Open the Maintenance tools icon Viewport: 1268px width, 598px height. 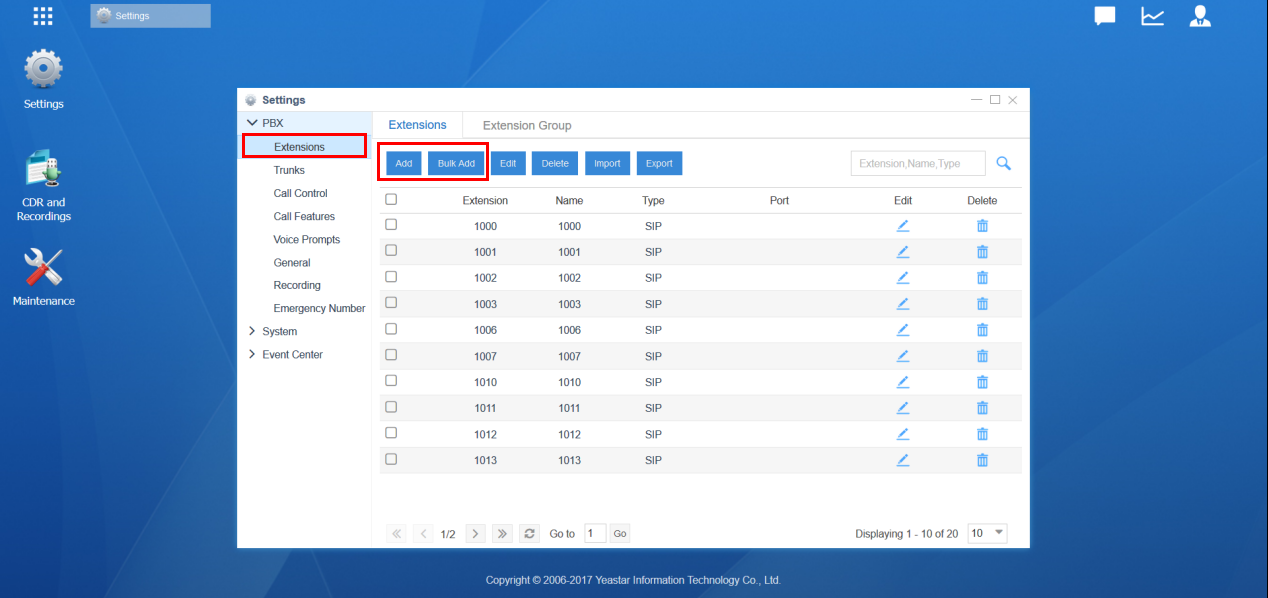(43, 267)
